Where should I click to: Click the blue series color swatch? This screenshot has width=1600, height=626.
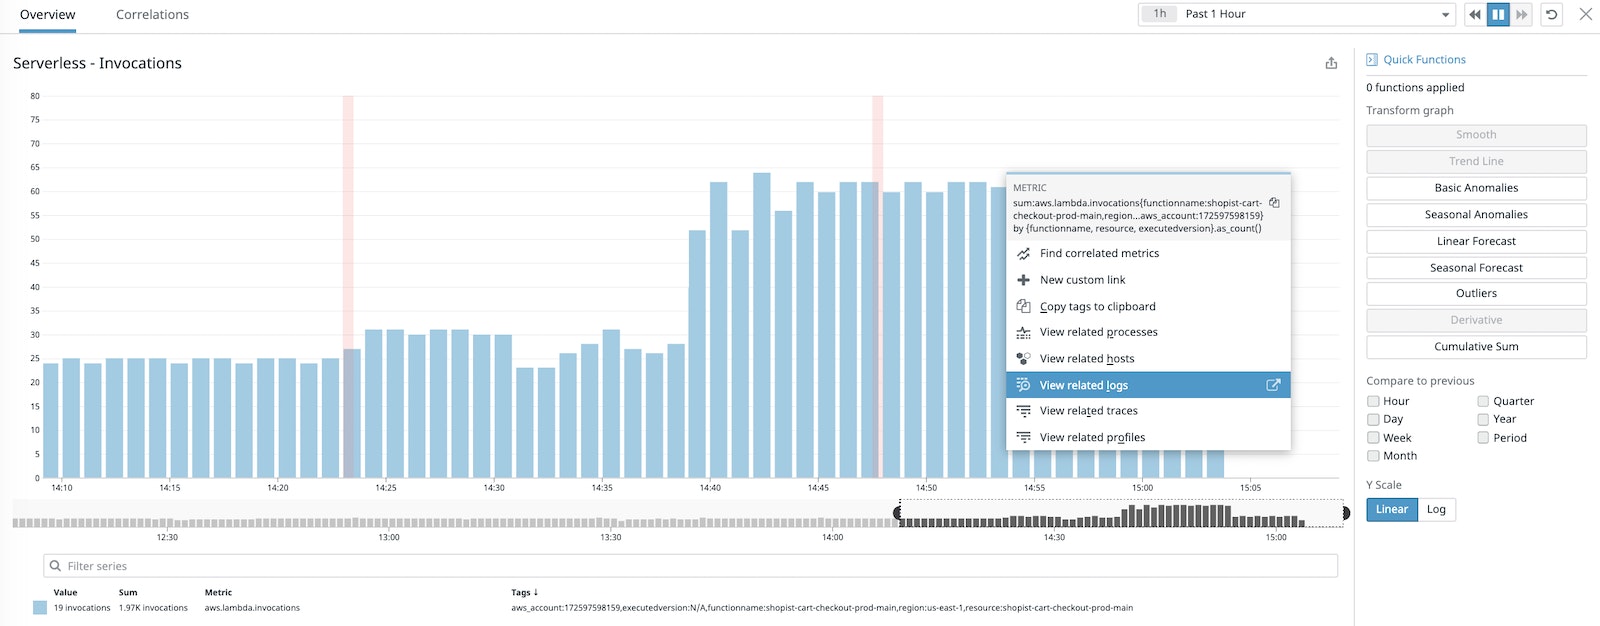[40, 607]
